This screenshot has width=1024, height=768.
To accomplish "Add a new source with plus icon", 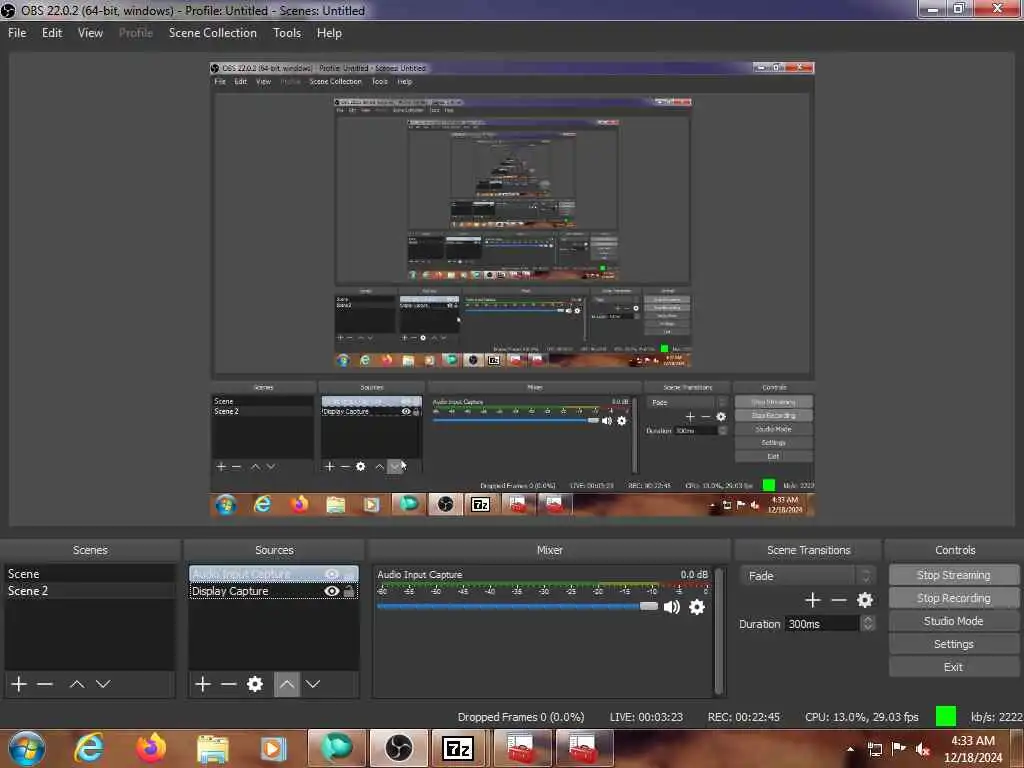I will (203, 684).
